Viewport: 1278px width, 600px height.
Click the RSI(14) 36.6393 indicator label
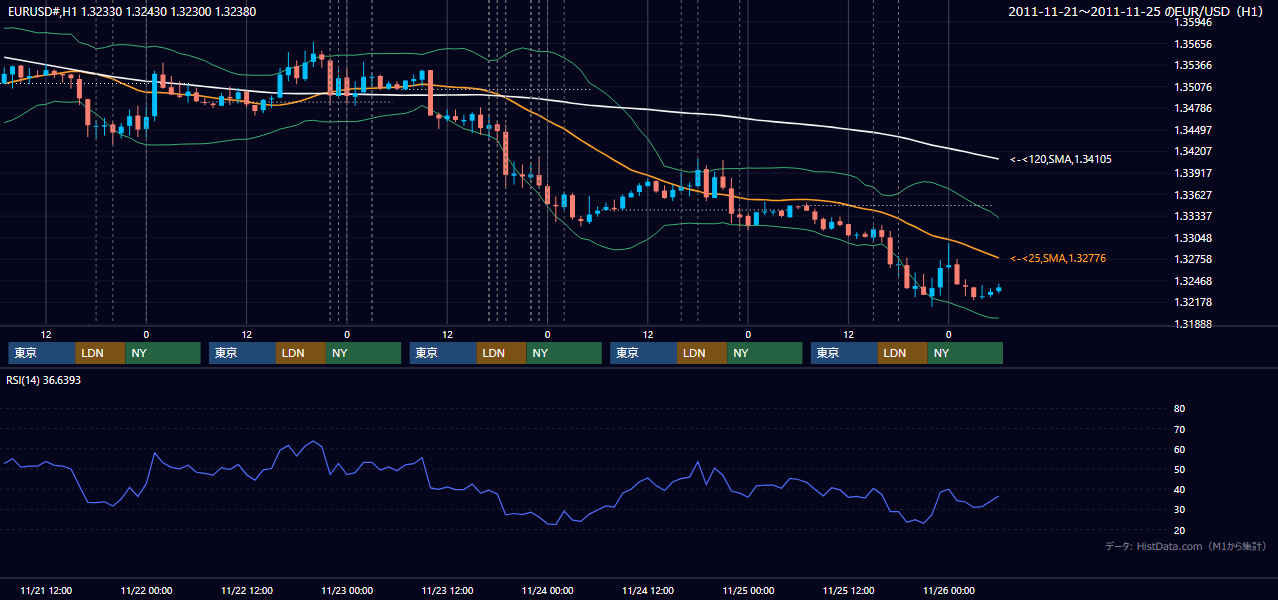tap(44, 380)
